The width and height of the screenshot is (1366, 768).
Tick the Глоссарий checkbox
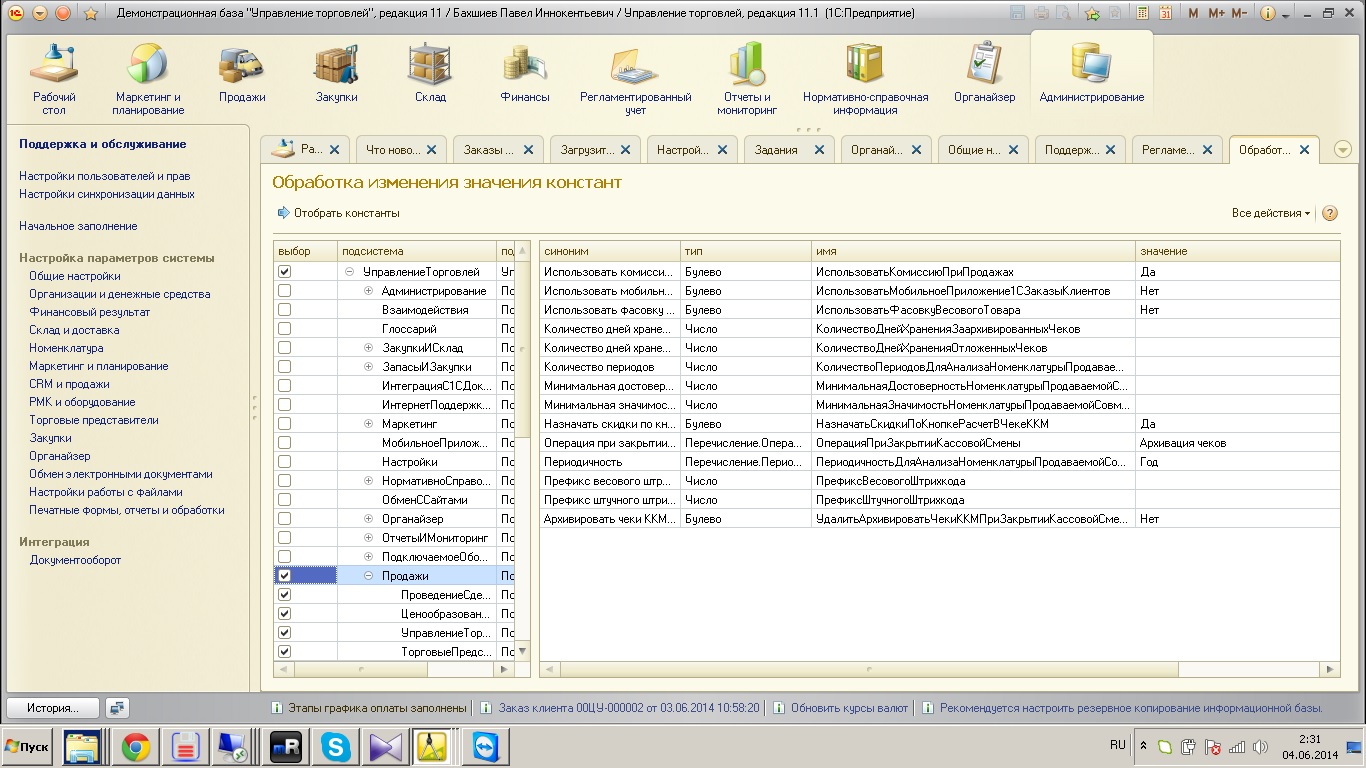tap(285, 329)
